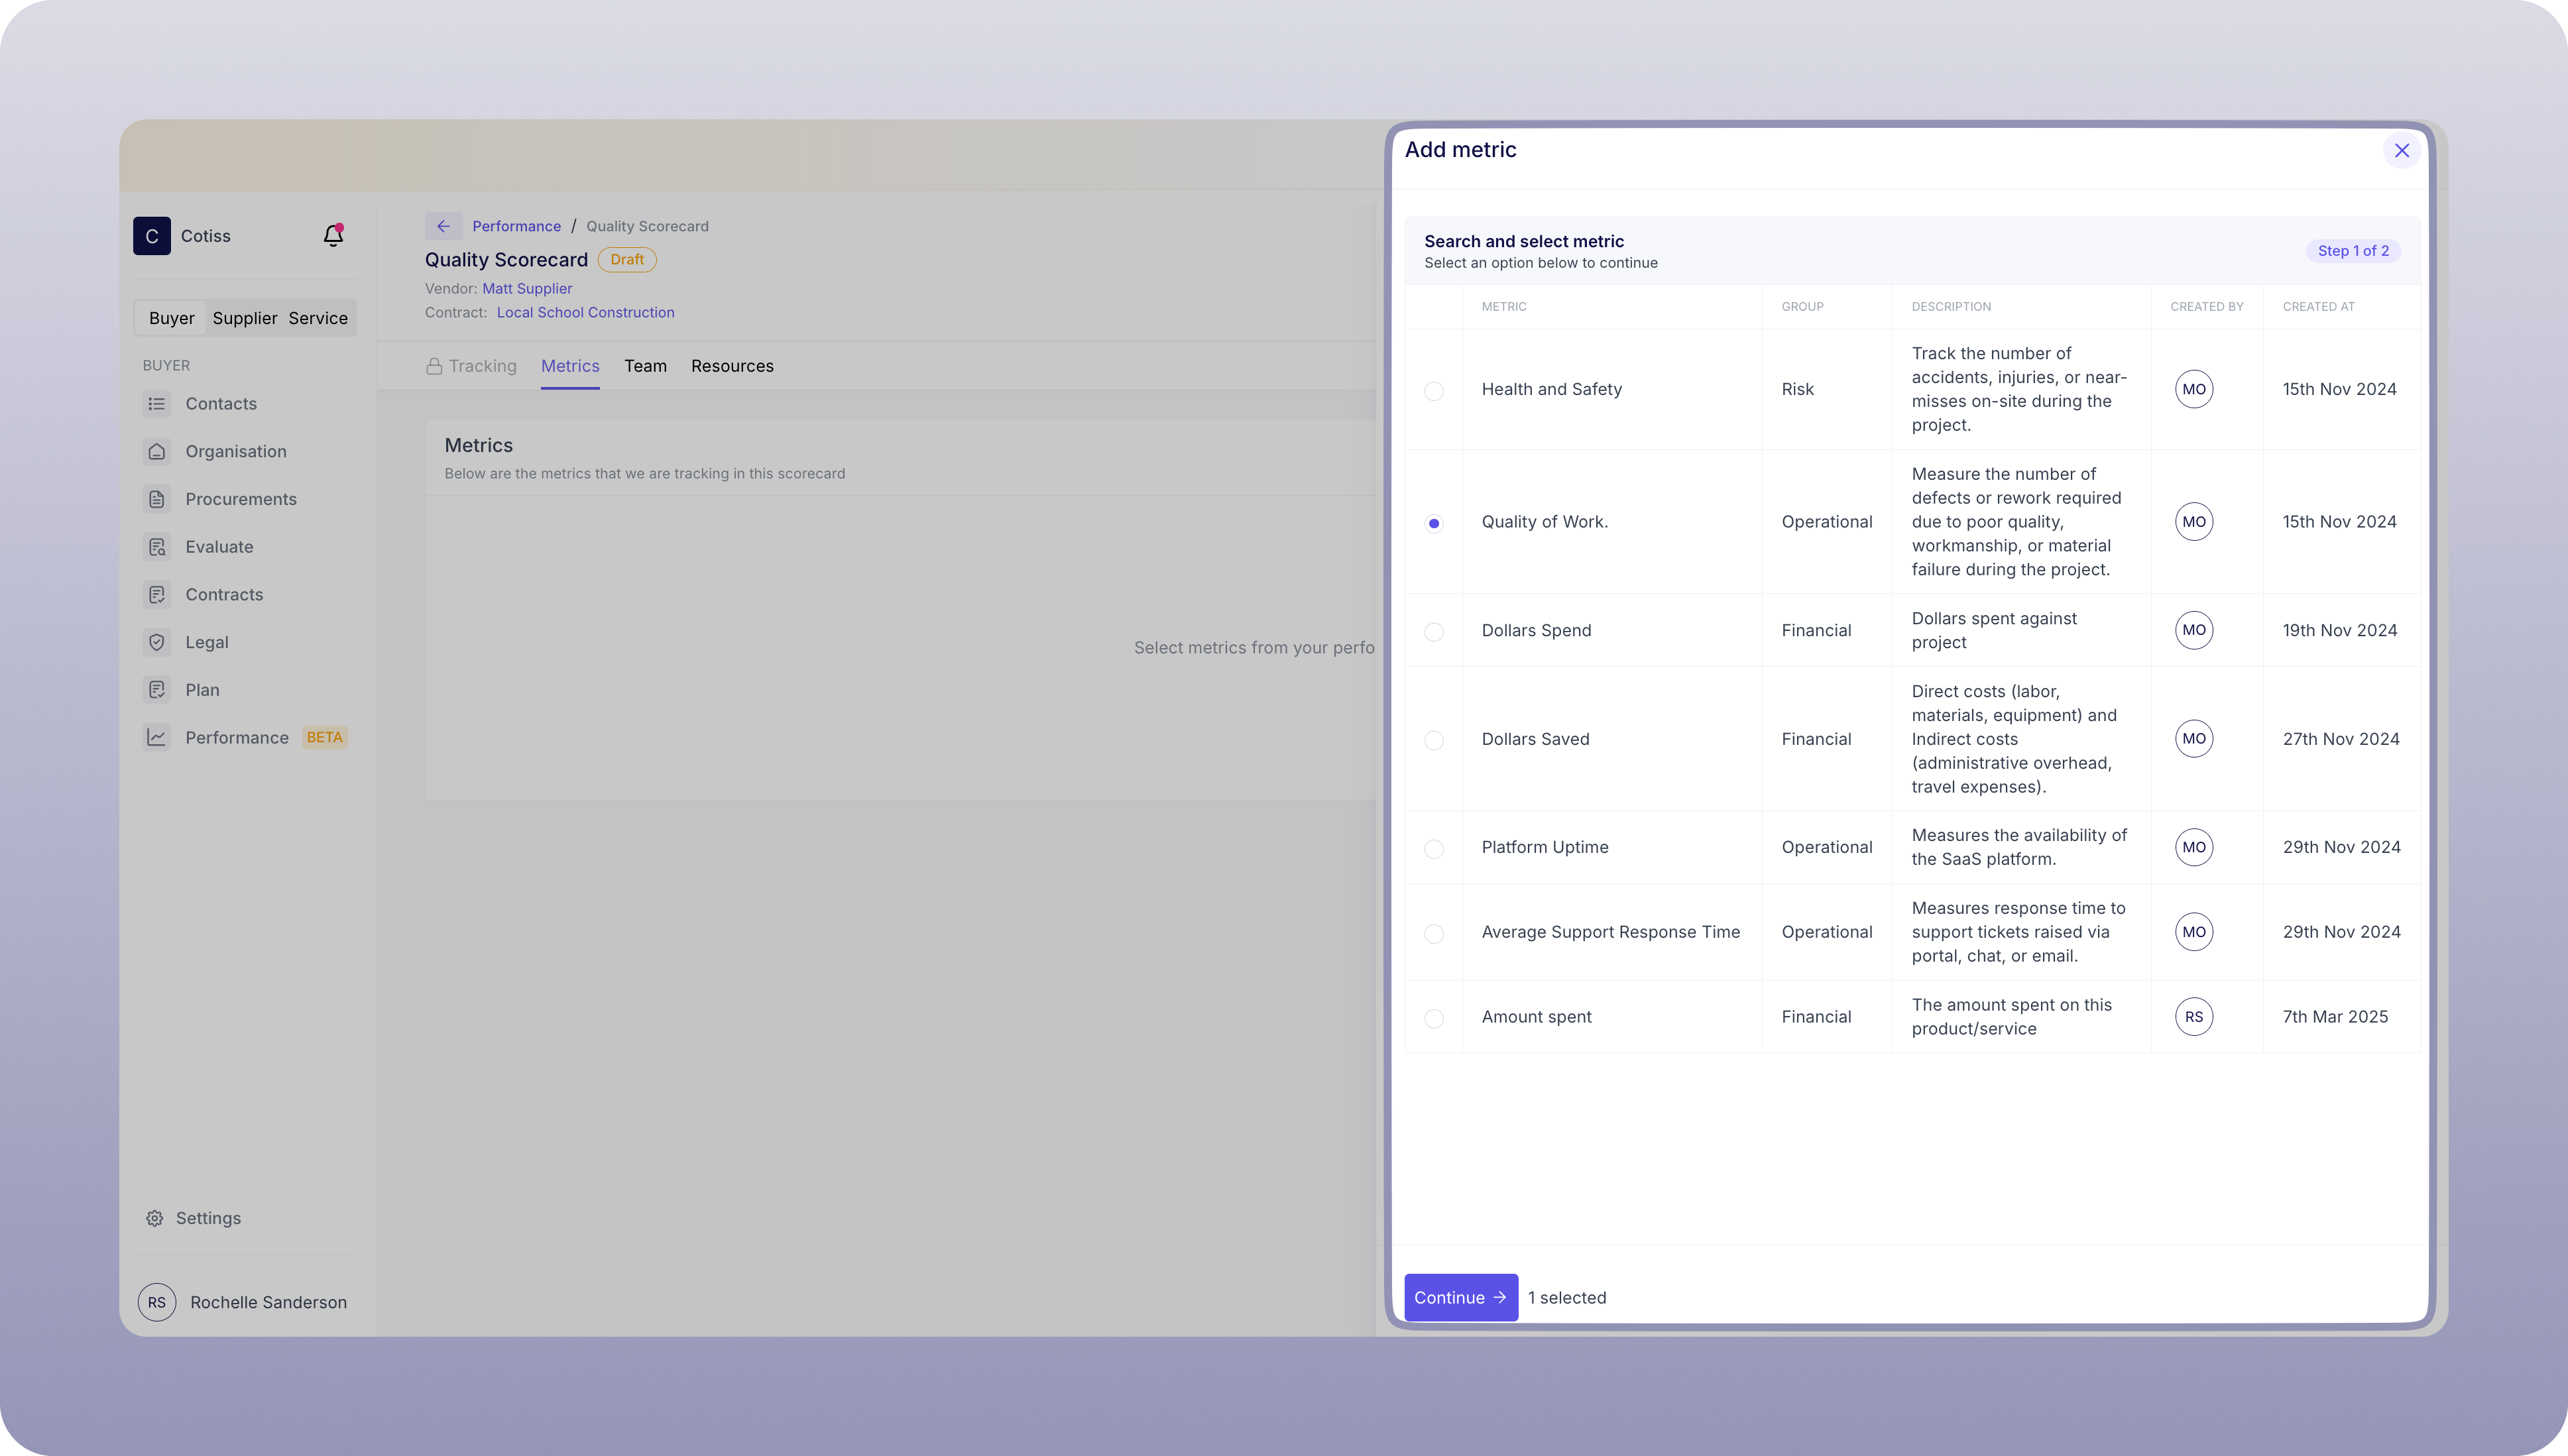Click the Cotiss logo icon
The width and height of the screenshot is (2568, 1456).
[x=152, y=236]
